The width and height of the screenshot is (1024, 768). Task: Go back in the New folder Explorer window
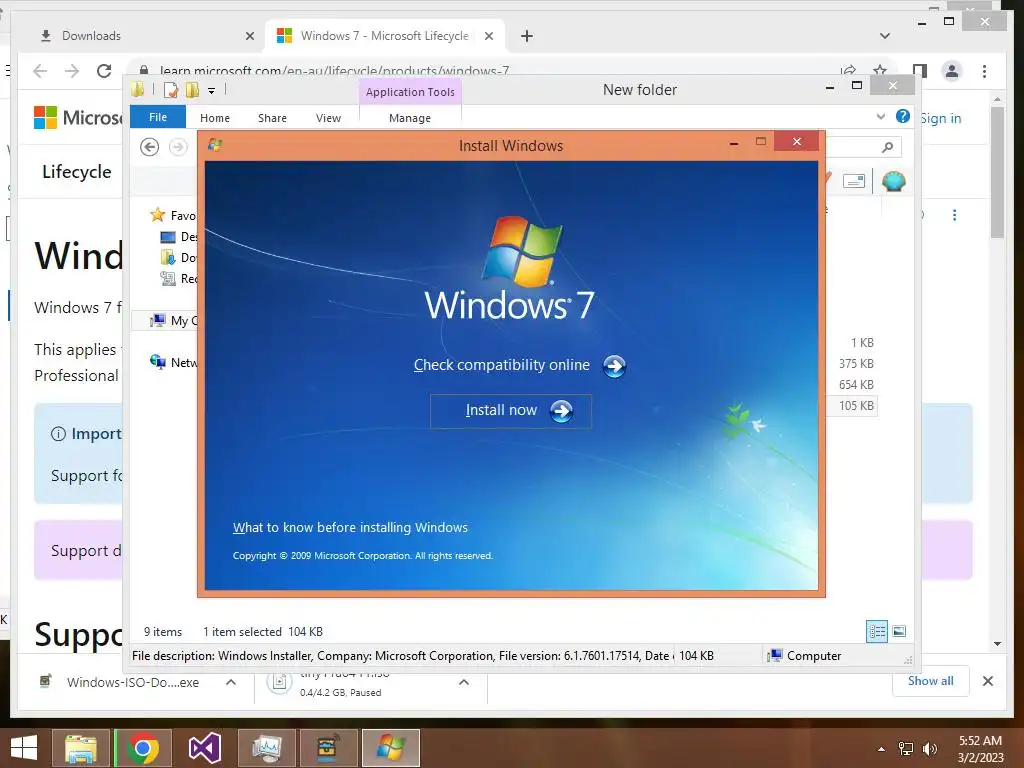click(150, 147)
